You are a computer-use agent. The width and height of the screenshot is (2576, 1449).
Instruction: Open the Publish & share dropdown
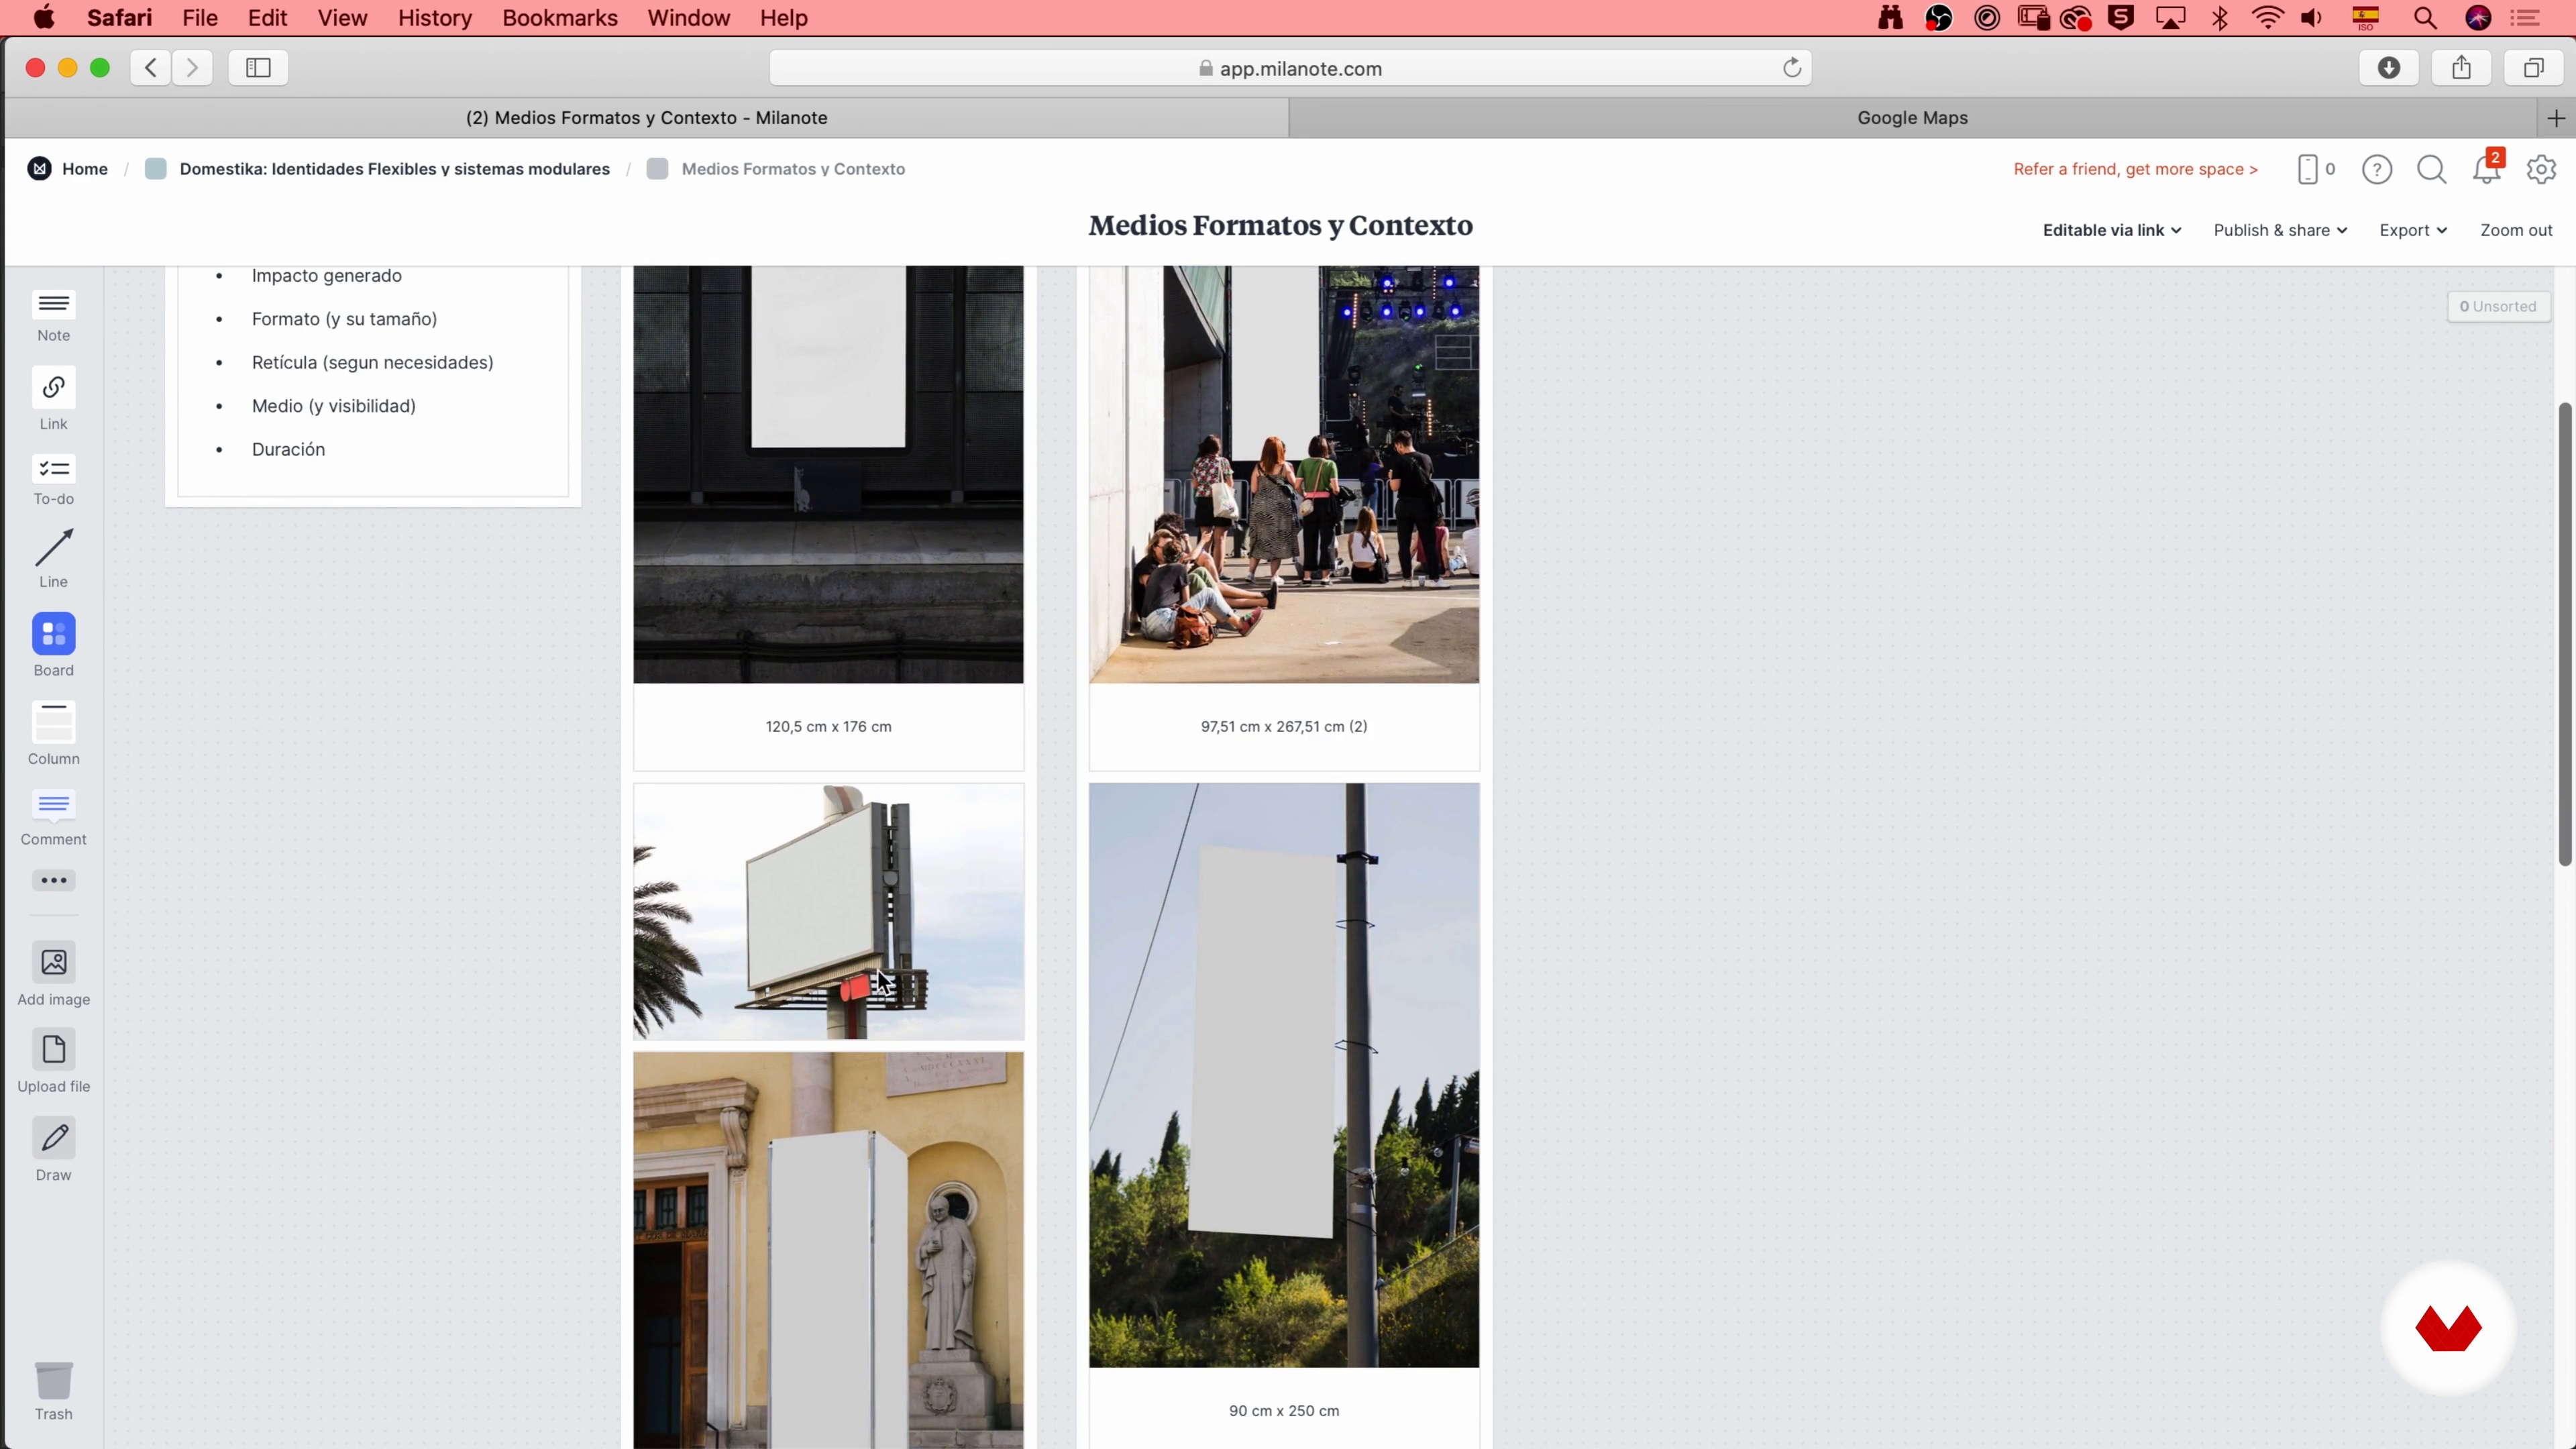tap(2279, 230)
